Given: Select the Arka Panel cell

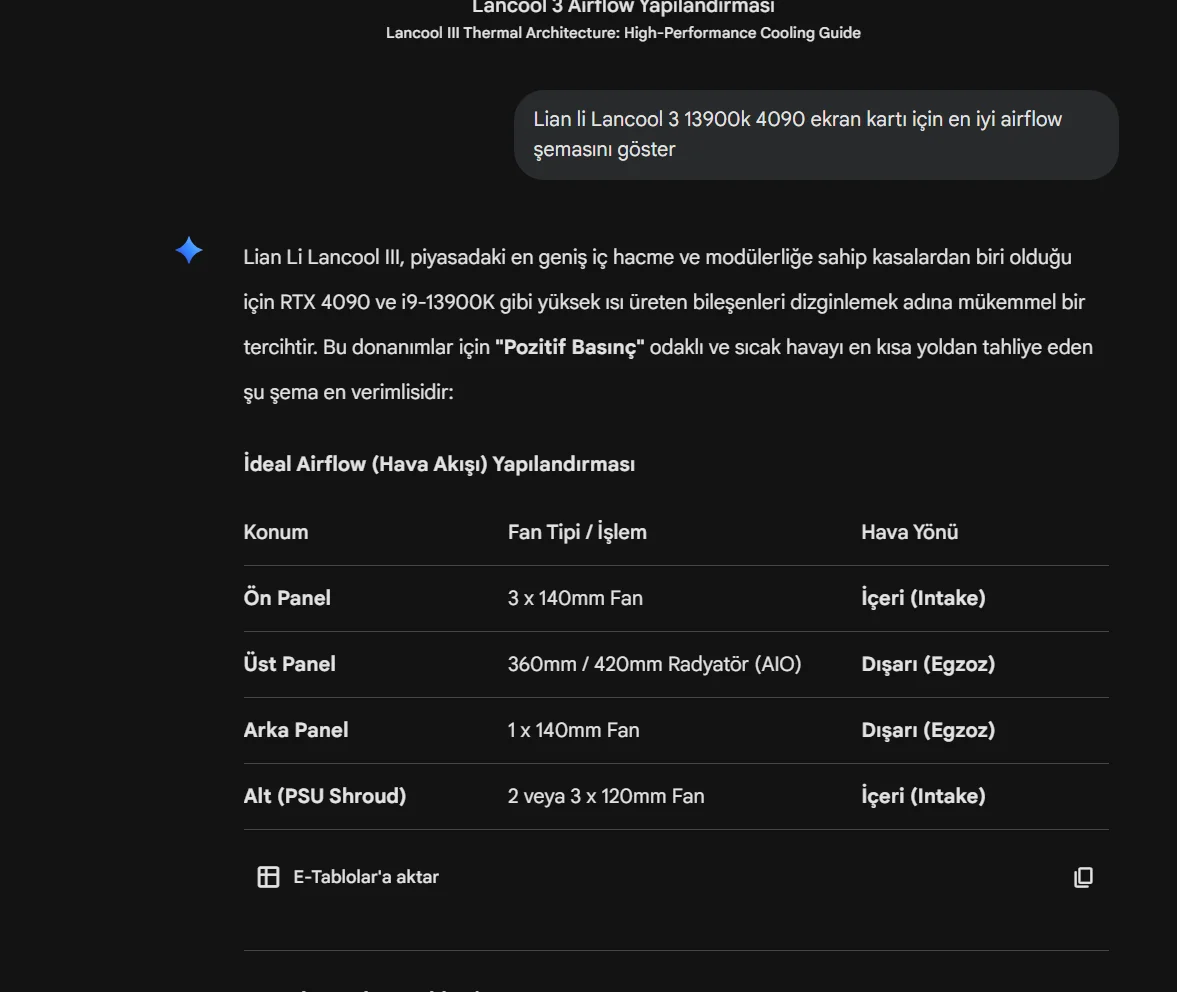Looking at the screenshot, I should [x=296, y=730].
